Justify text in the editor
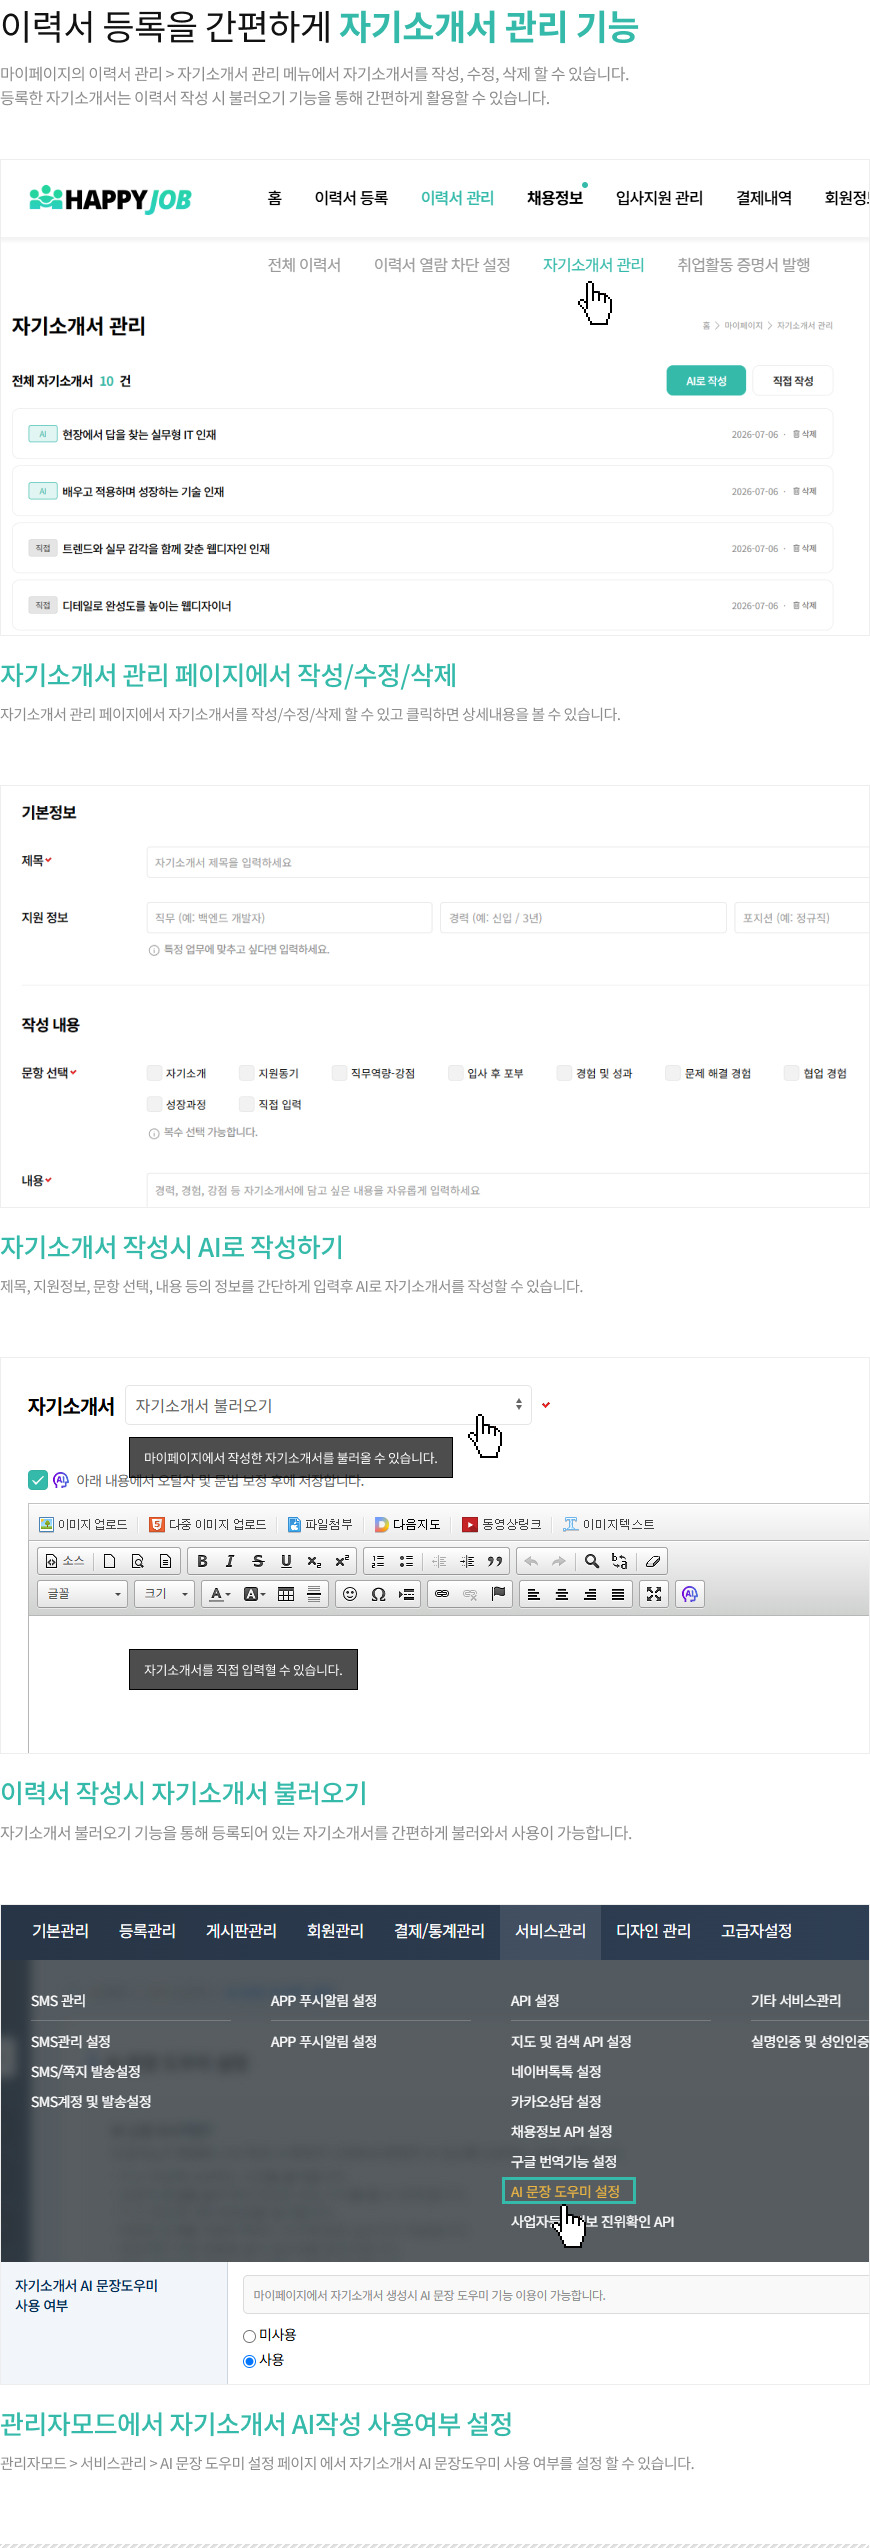This screenshot has height=2548, width=870. click(618, 1594)
